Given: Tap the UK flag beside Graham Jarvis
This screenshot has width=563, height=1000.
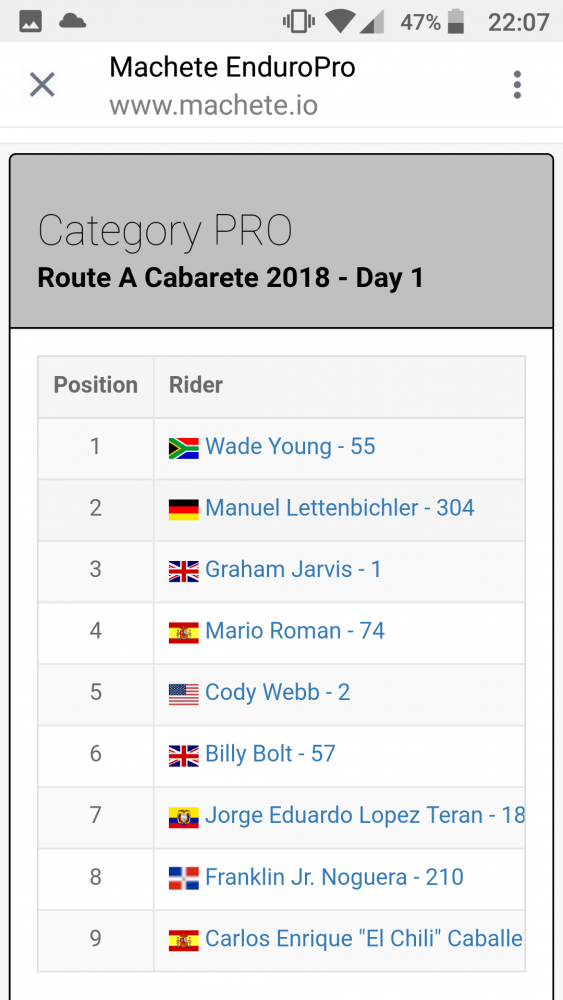Looking at the screenshot, I should click(184, 570).
